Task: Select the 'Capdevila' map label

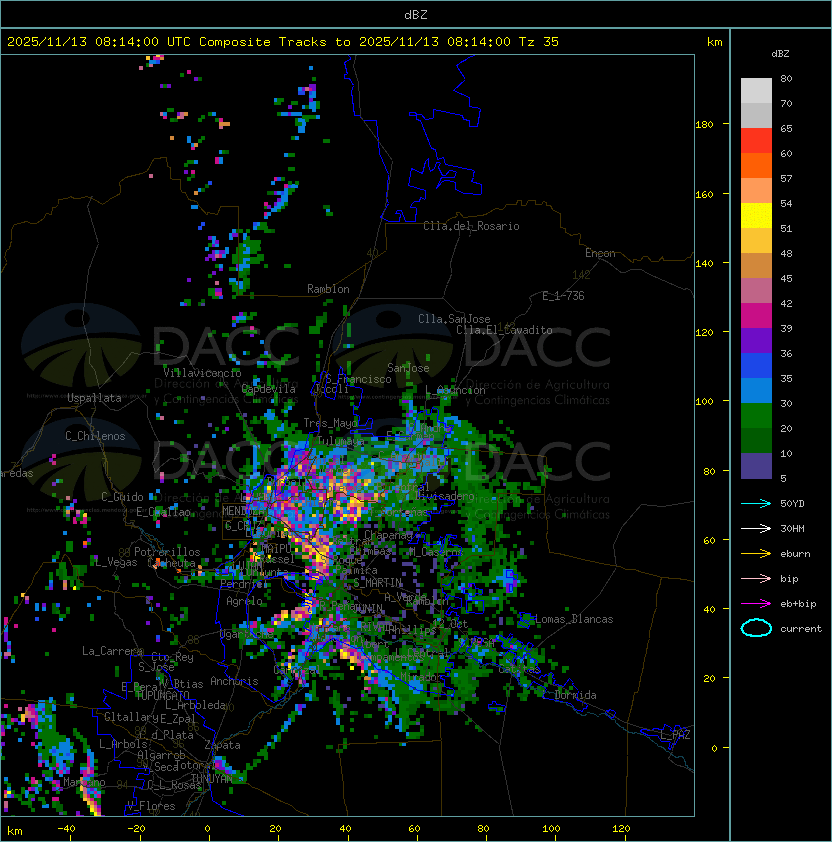Action: coord(269,389)
